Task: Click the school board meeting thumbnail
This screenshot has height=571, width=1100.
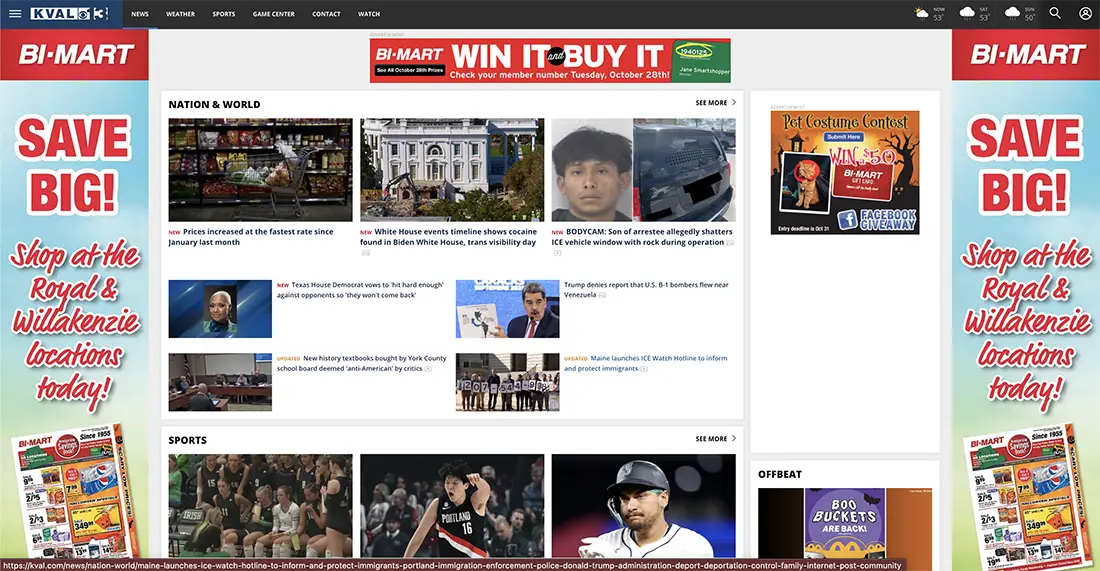Action: point(220,382)
